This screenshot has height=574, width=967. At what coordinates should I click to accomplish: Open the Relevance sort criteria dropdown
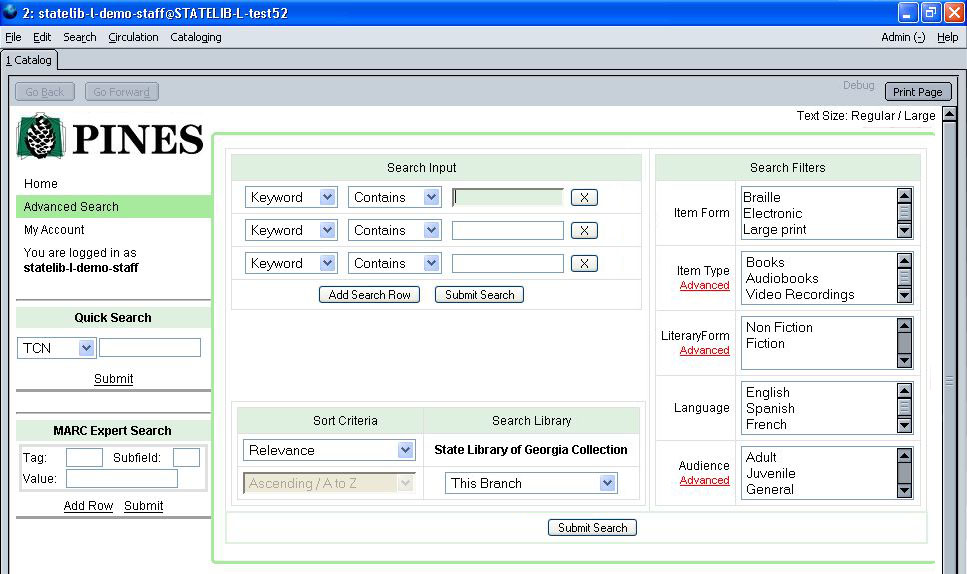pos(328,451)
